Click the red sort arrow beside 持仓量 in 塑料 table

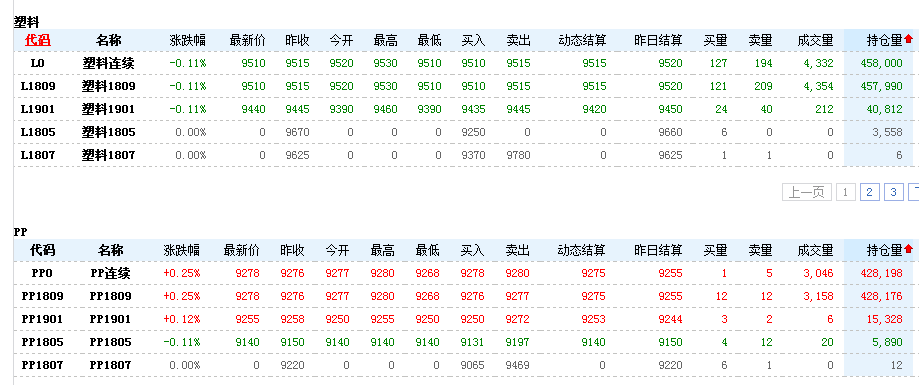908,39
